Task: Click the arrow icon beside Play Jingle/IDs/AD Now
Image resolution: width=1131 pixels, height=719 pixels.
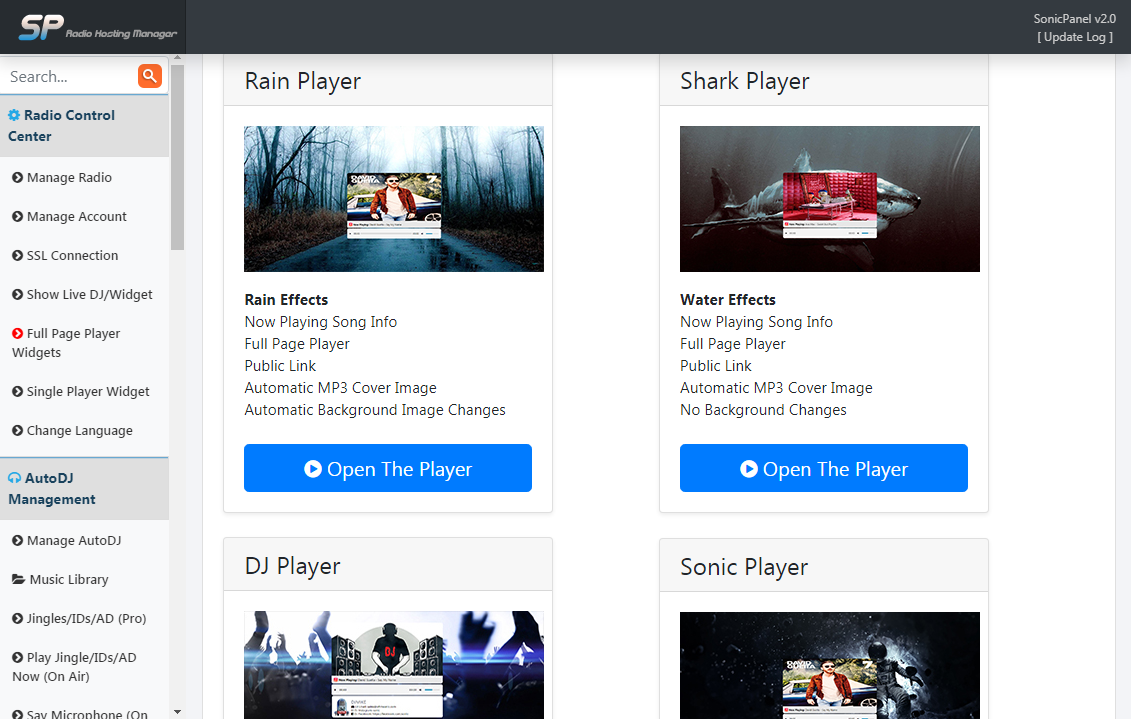Action: pyautogui.click(x=17, y=657)
